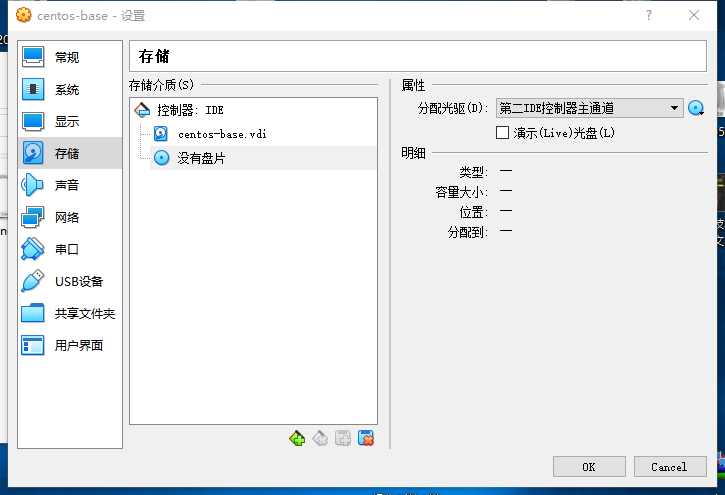Close the centos-base 设置 dialog

(x=694, y=15)
